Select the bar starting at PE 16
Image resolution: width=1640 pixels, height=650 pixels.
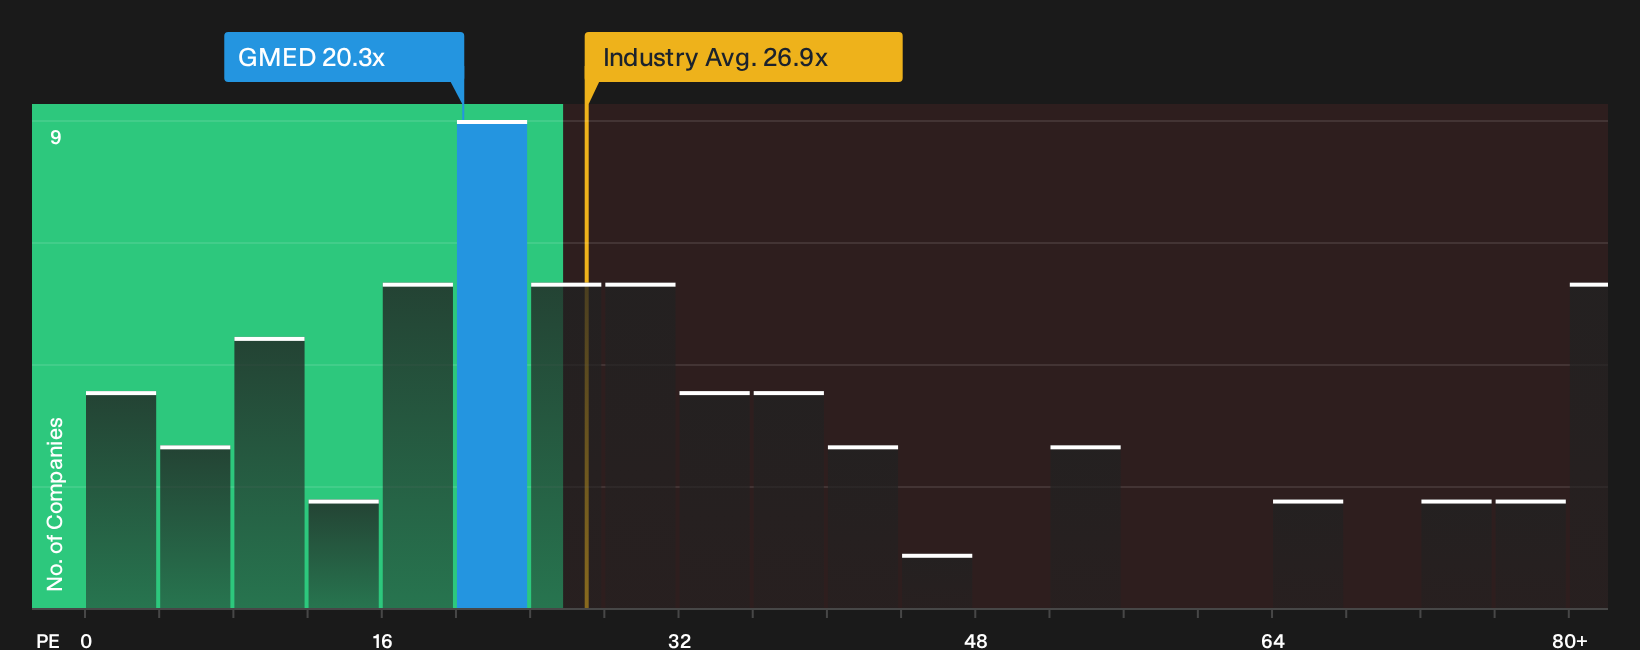click(x=418, y=446)
